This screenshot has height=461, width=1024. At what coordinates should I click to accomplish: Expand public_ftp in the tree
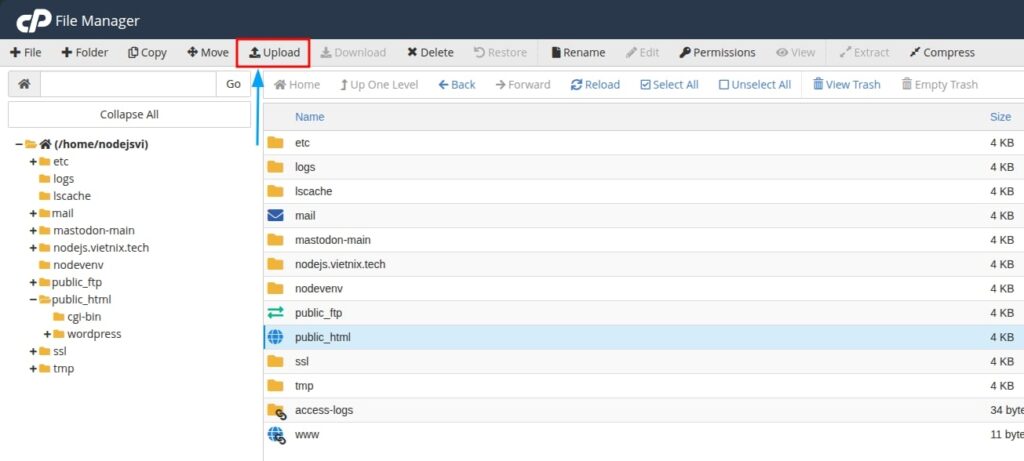point(33,282)
